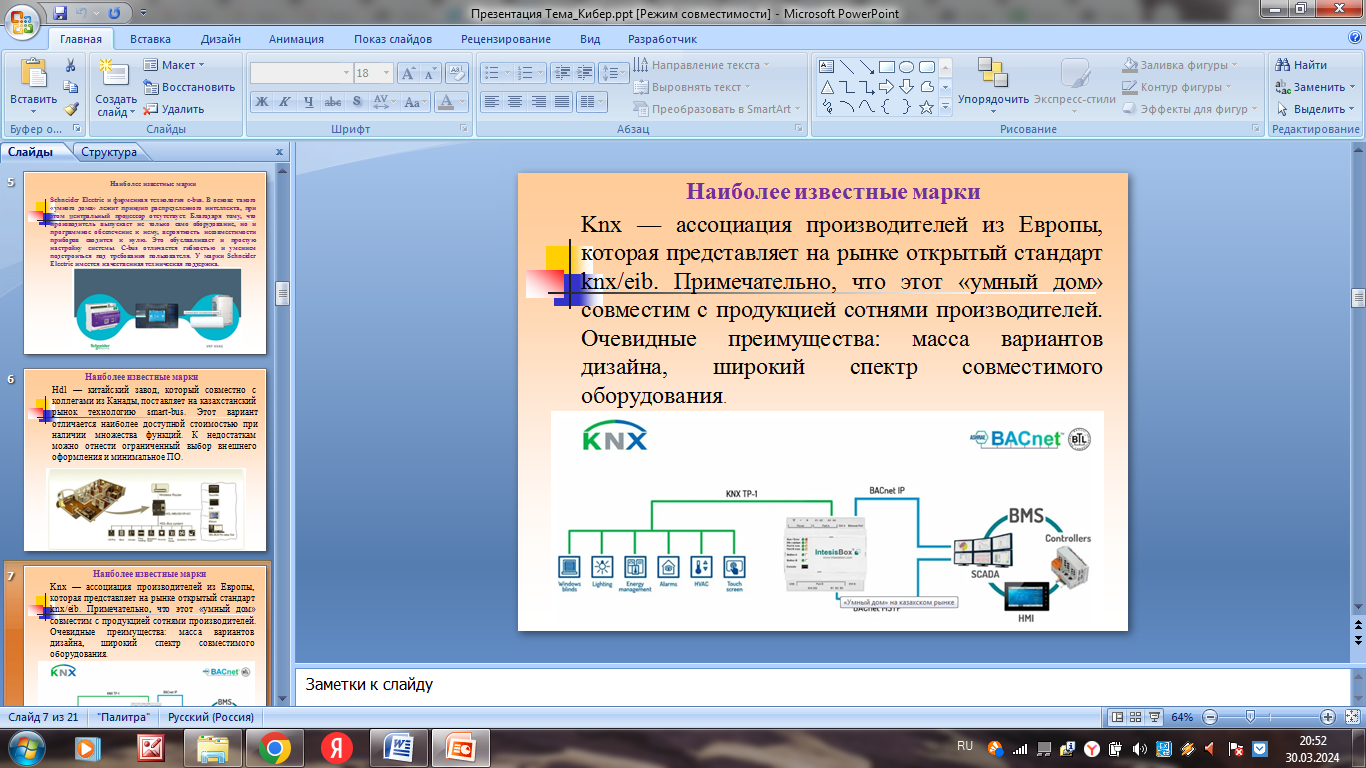
Task: Increase list indent level
Action: [x=584, y=73]
